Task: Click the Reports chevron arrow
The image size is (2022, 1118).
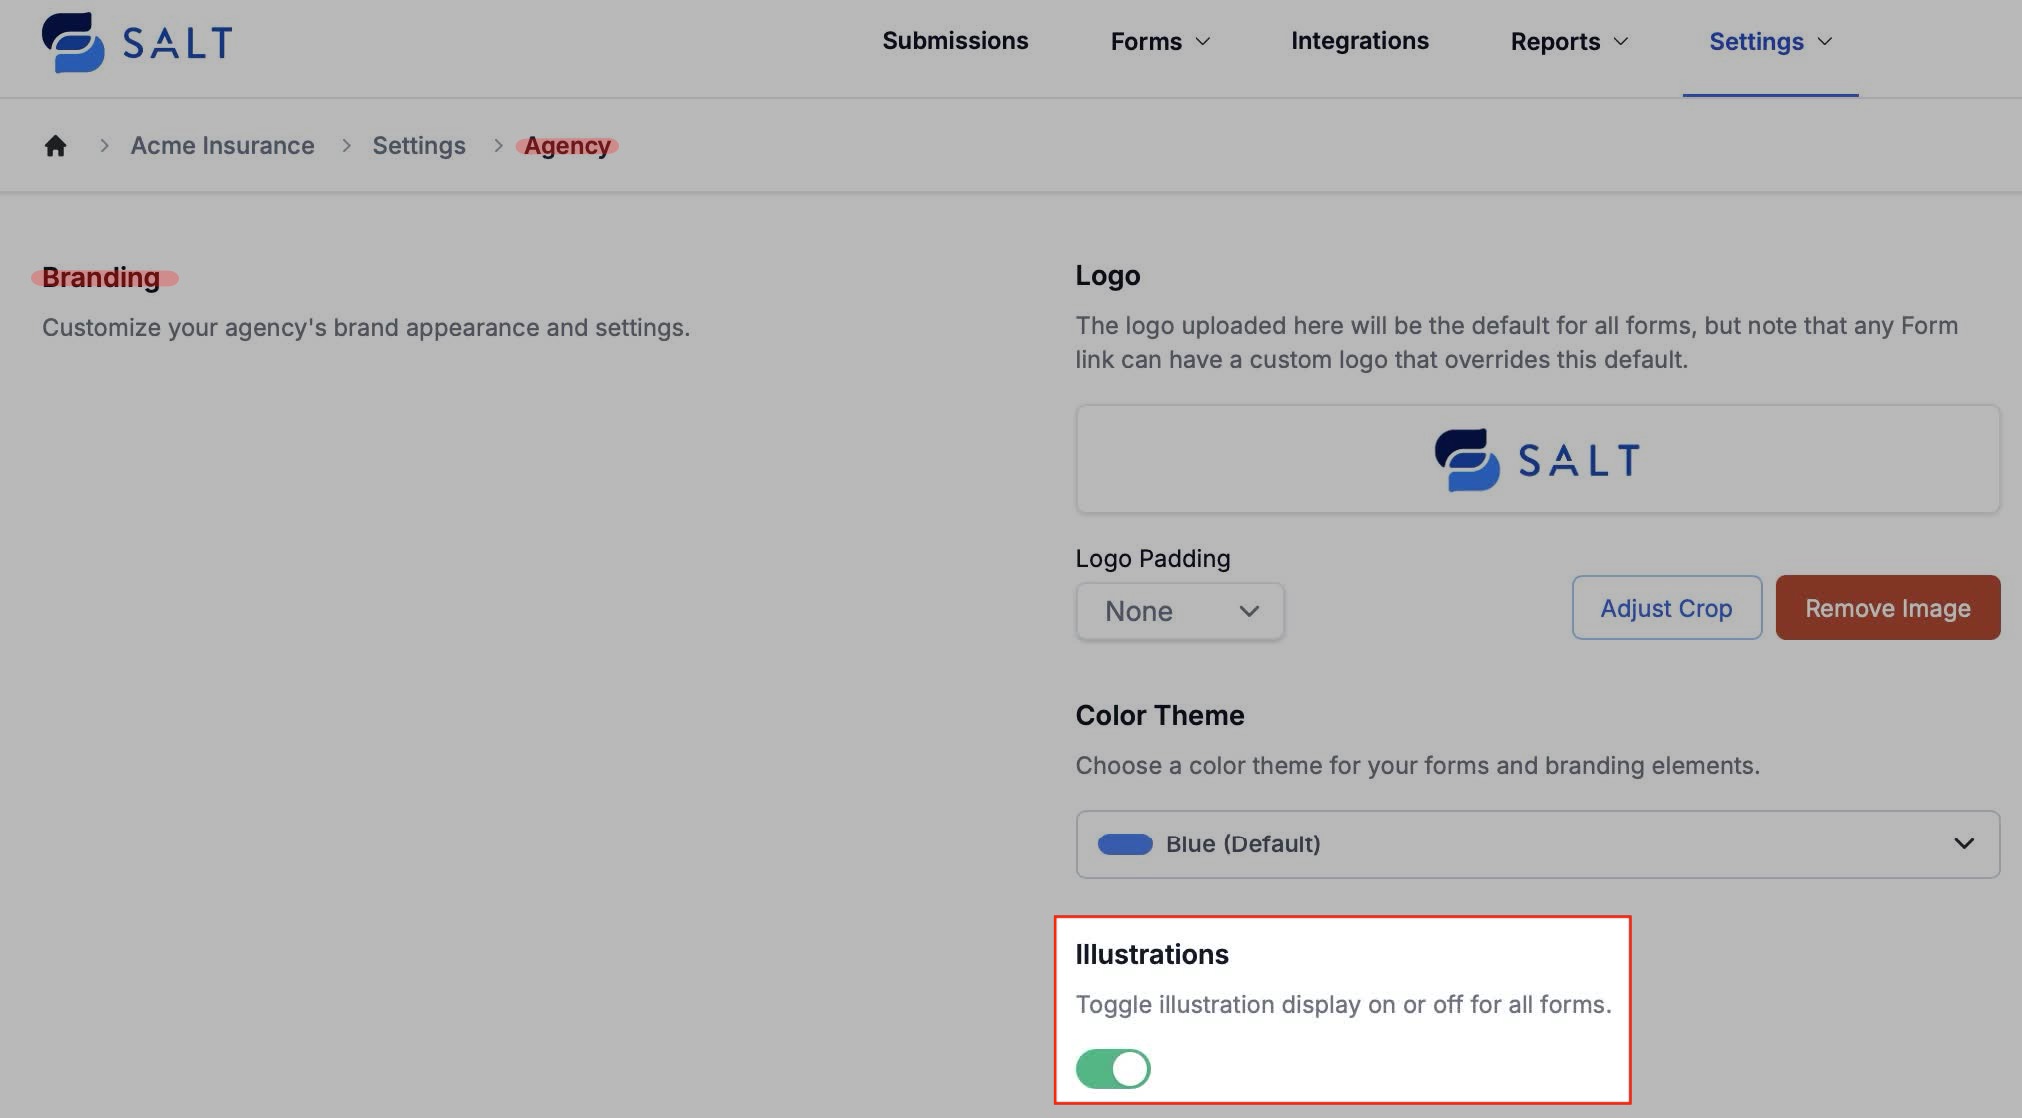Action: (1621, 41)
